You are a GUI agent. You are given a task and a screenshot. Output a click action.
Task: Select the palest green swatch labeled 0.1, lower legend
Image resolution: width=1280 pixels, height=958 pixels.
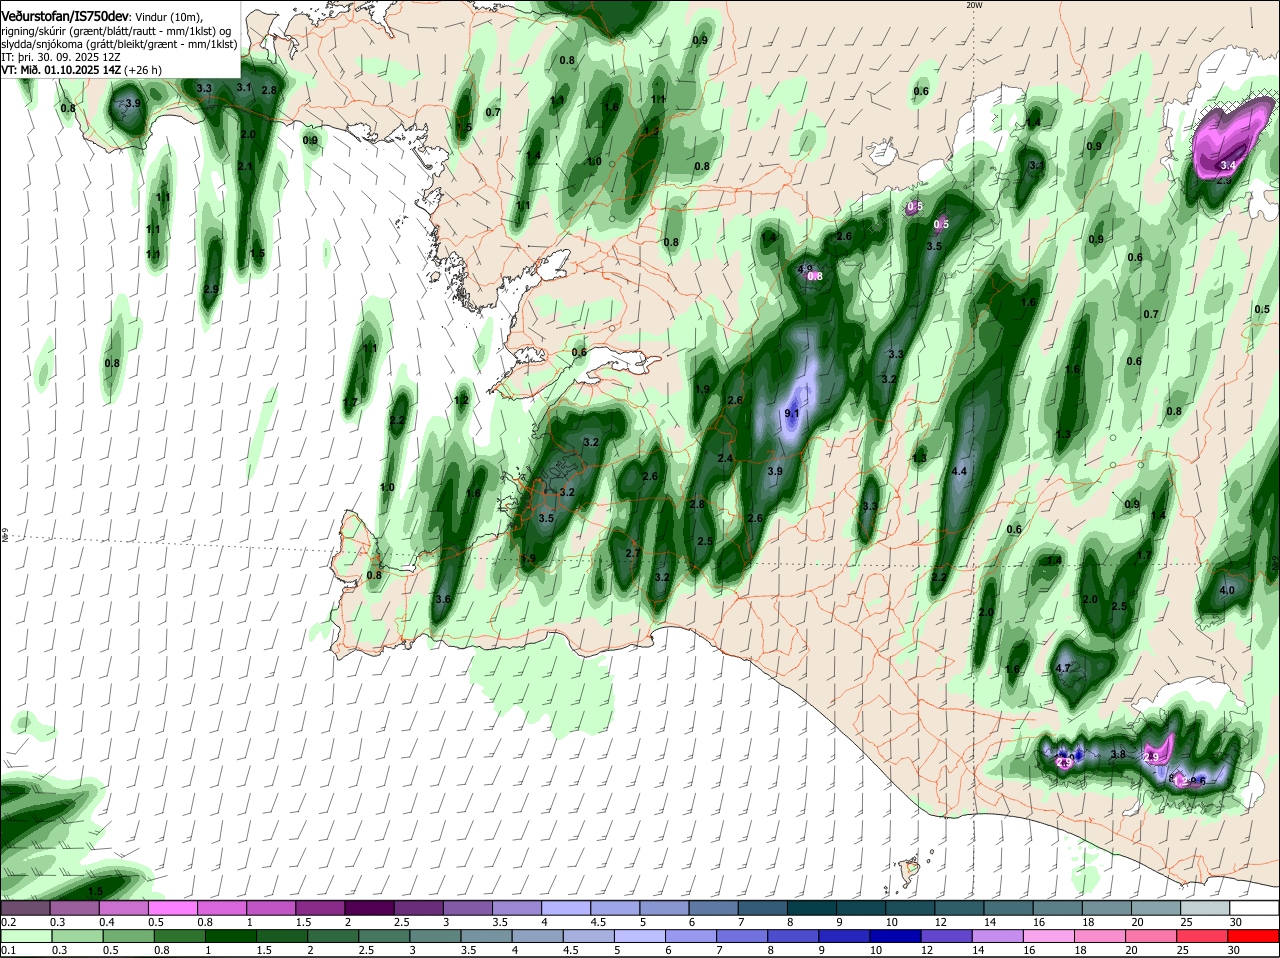(25, 938)
